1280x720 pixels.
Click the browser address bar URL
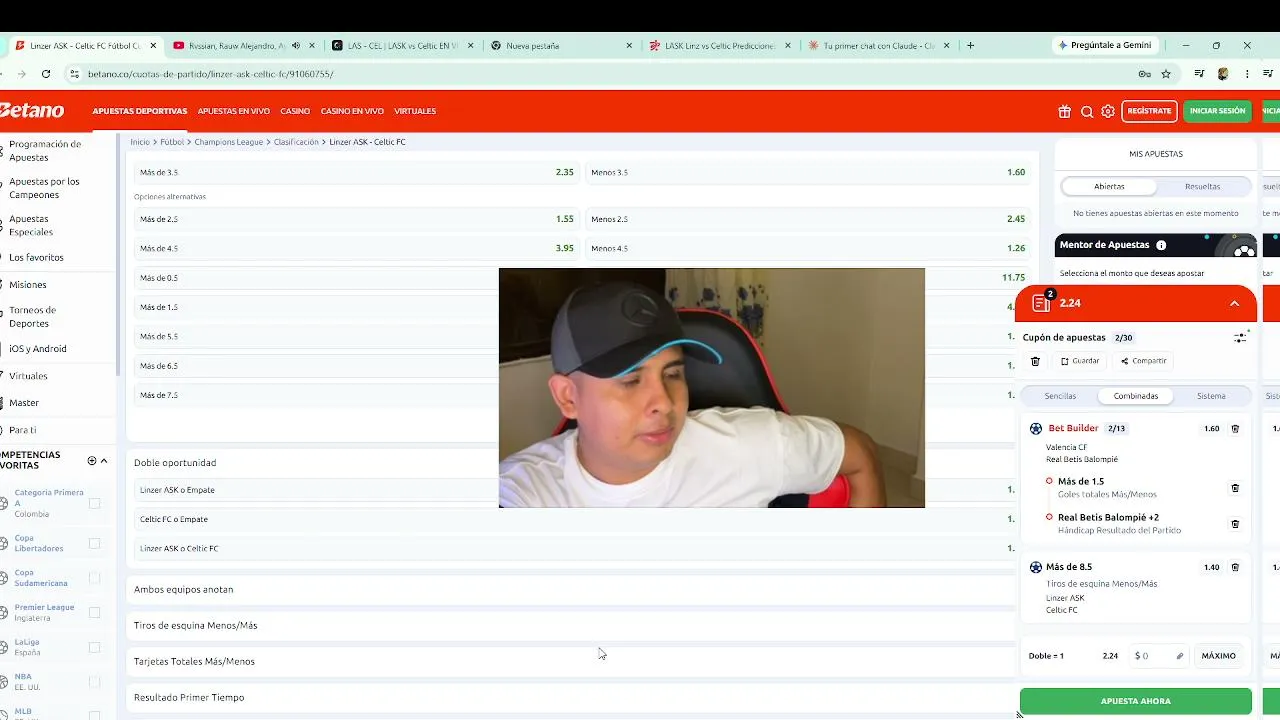pos(210,74)
